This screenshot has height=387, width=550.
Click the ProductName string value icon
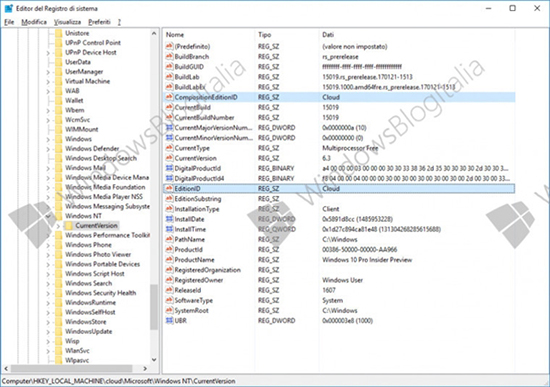(x=169, y=260)
